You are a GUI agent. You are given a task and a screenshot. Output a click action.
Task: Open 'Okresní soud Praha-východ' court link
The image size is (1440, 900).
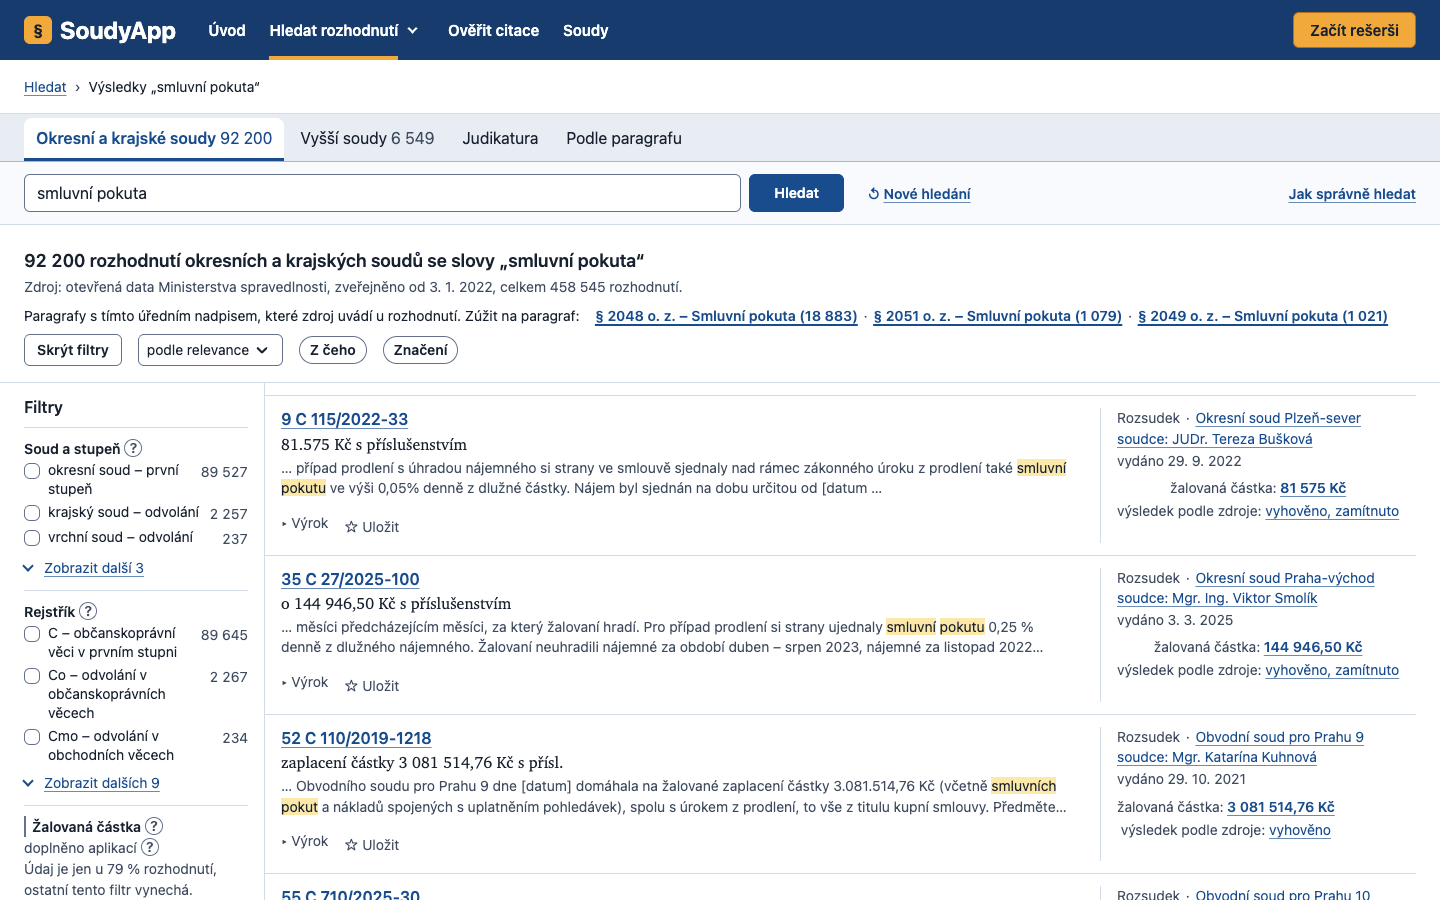(x=1285, y=578)
